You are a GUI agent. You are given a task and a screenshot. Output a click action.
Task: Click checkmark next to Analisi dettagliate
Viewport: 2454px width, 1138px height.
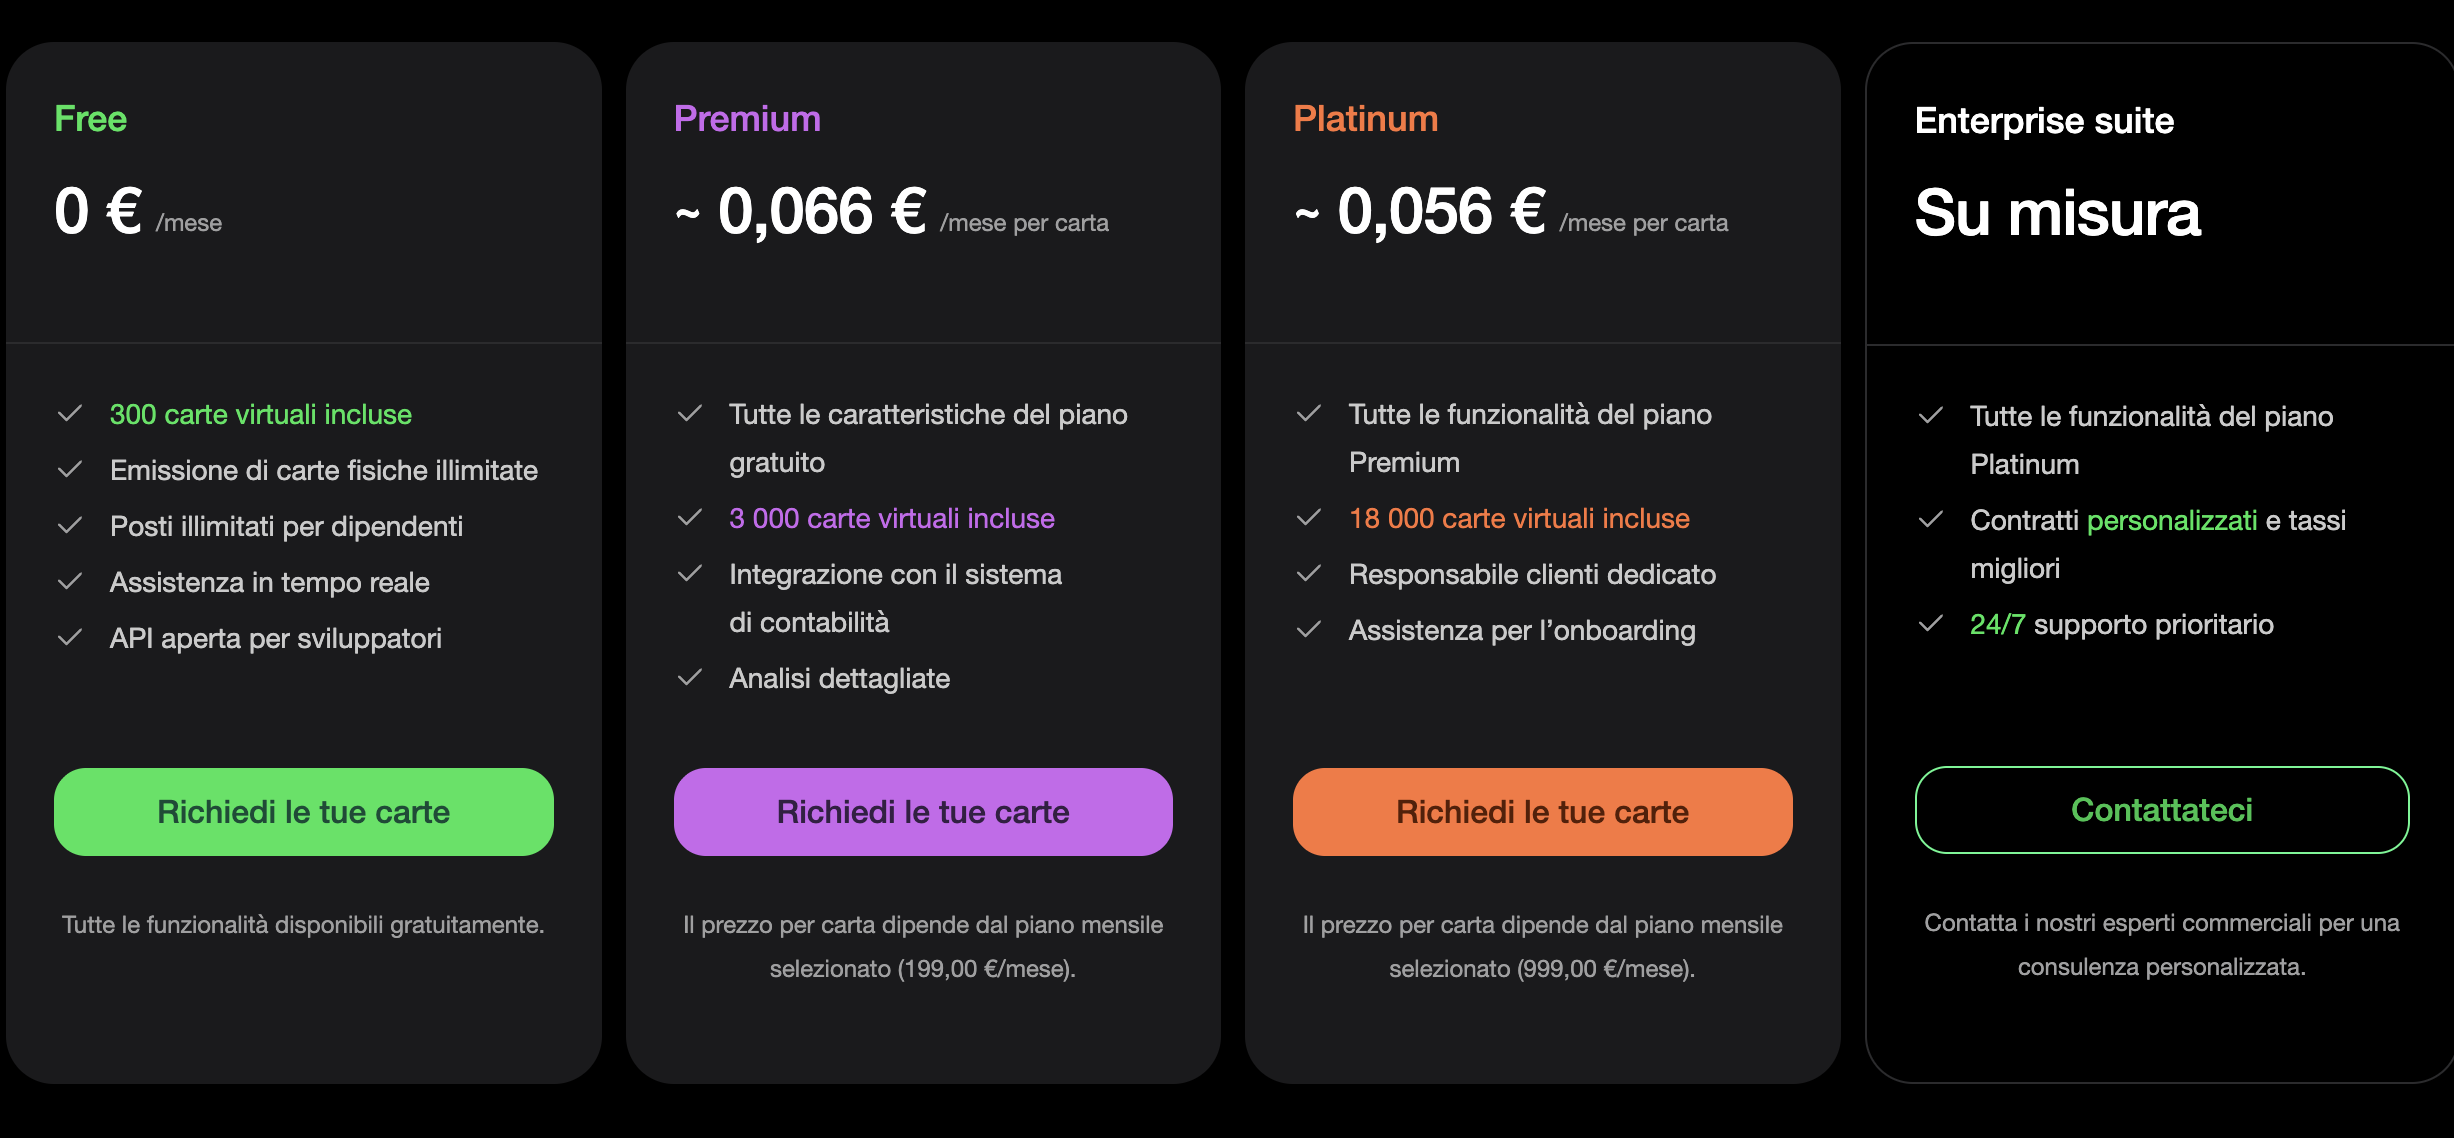click(690, 678)
